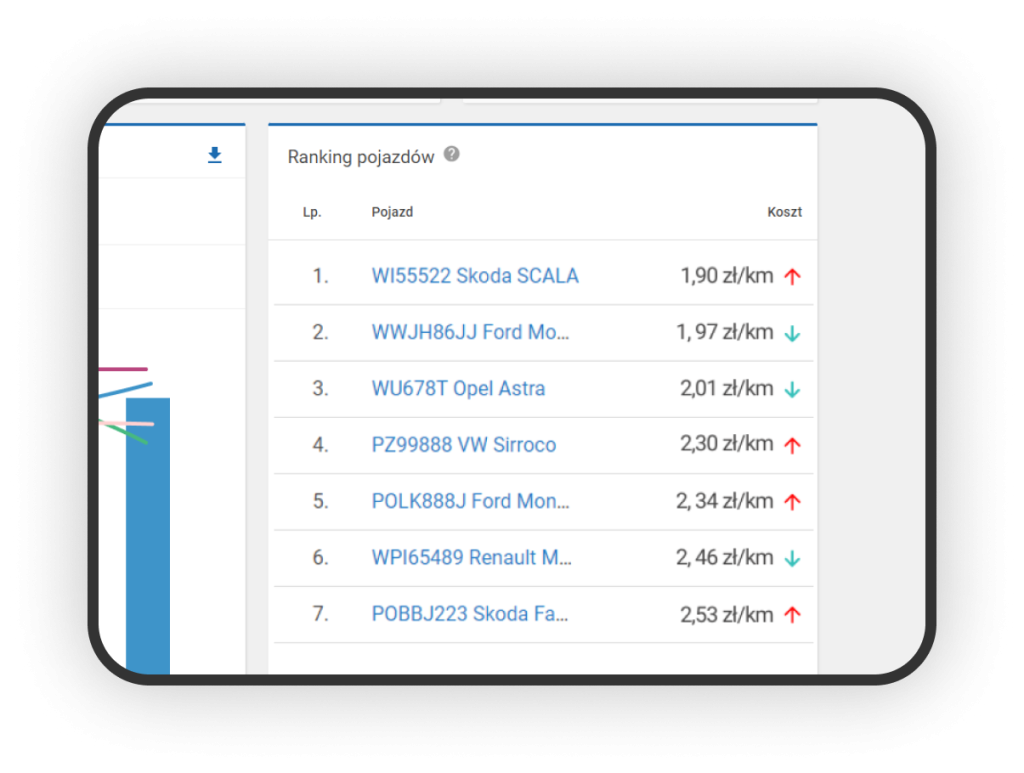Click the 2,46 zł/km cost value
This screenshot has width=1024, height=773.
pos(725,557)
